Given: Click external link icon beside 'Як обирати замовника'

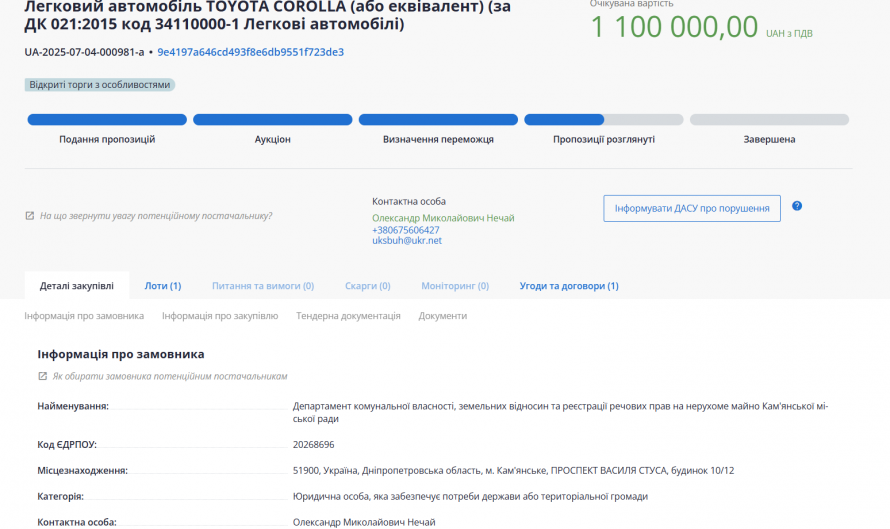Looking at the screenshot, I should coord(43,376).
